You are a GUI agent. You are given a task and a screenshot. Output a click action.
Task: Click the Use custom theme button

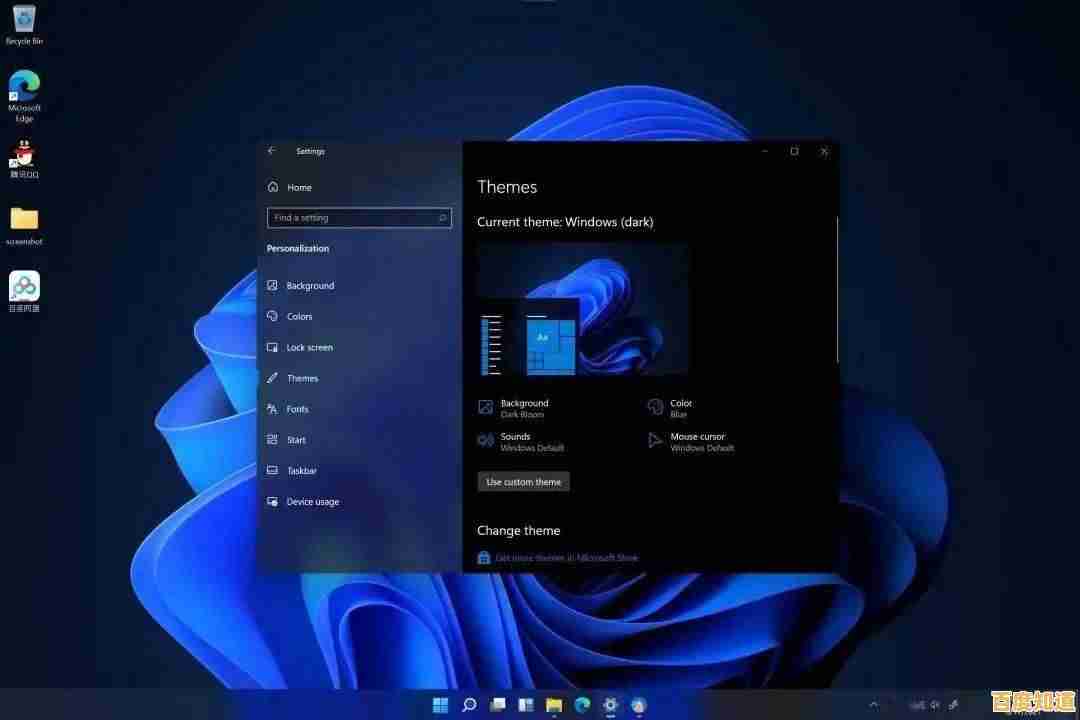(x=523, y=481)
